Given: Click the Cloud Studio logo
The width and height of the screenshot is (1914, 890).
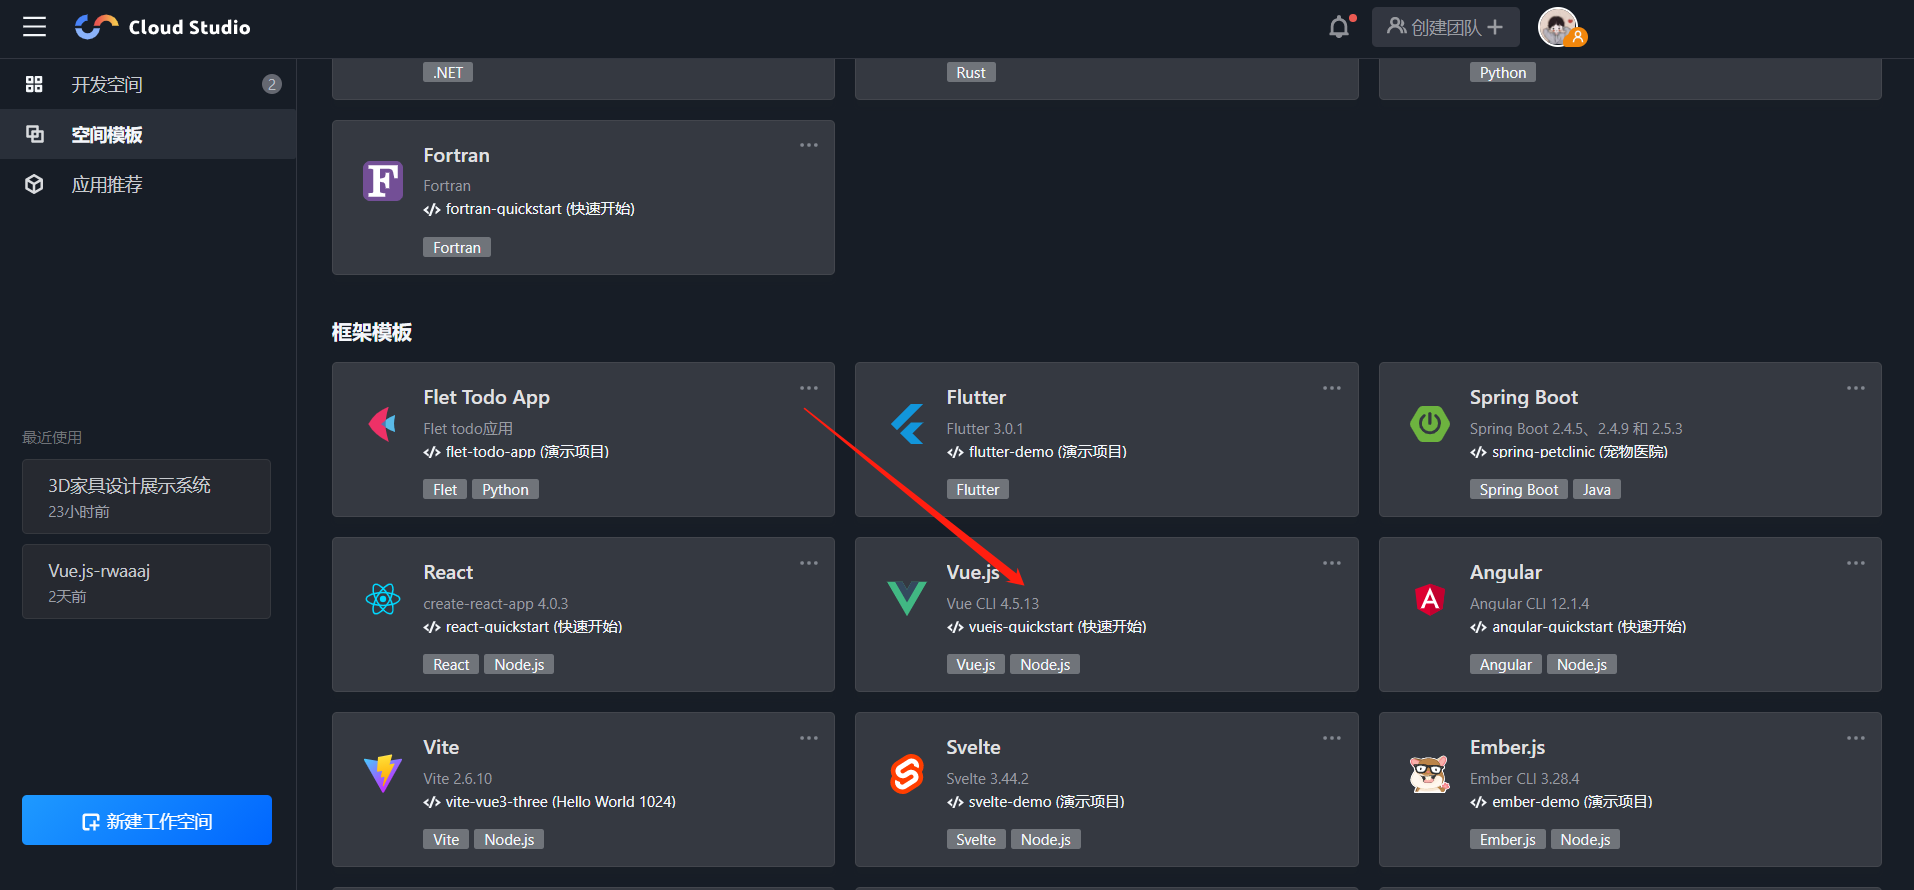Looking at the screenshot, I should point(163,27).
